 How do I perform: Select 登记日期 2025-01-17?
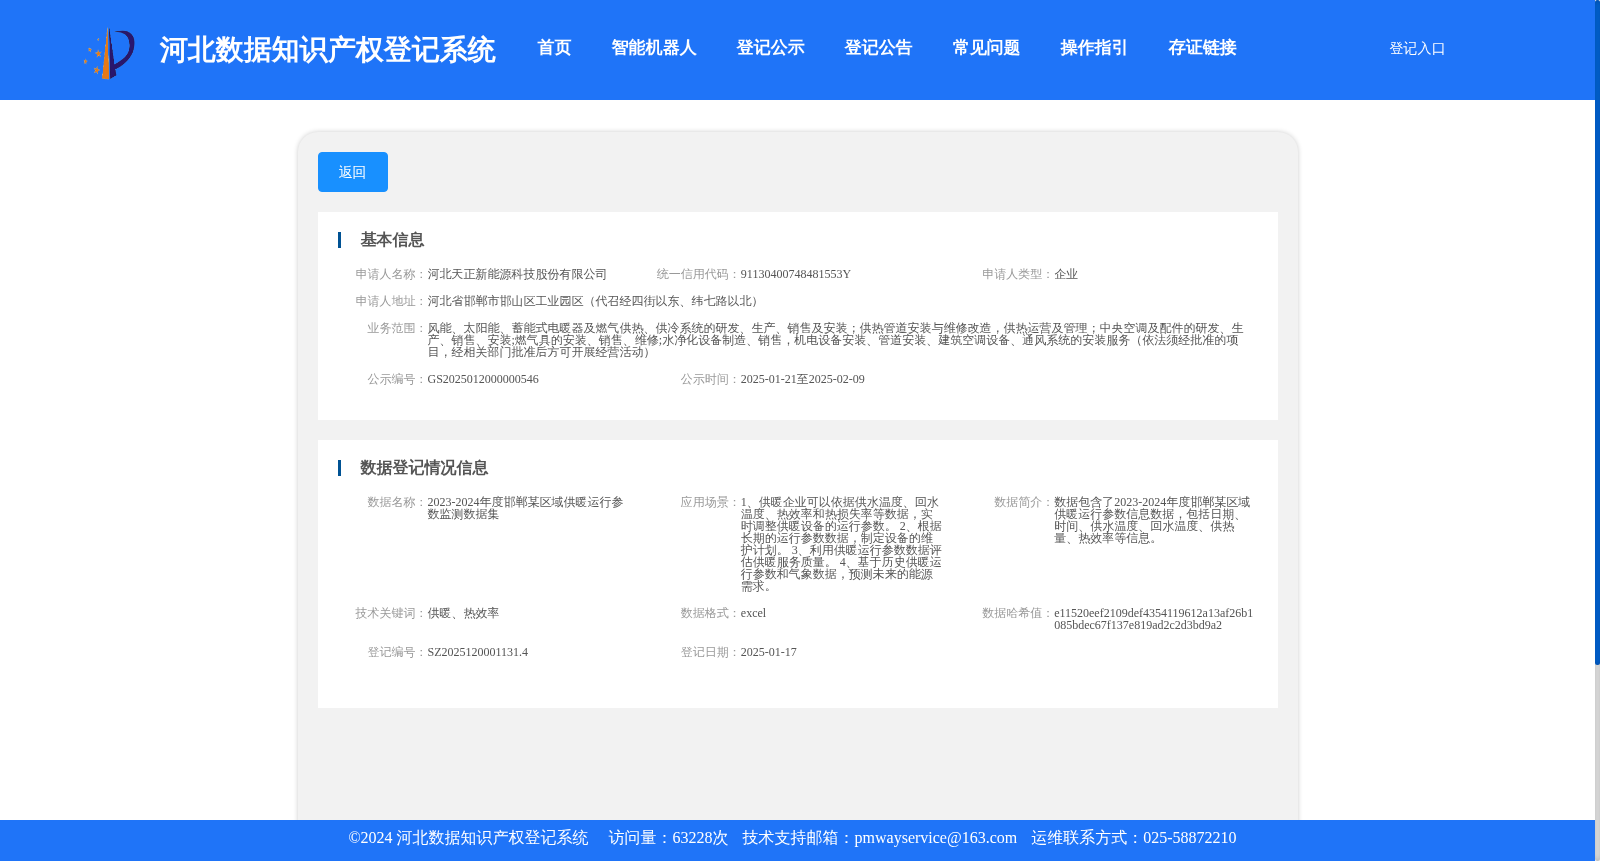pyautogui.click(x=768, y=652)
